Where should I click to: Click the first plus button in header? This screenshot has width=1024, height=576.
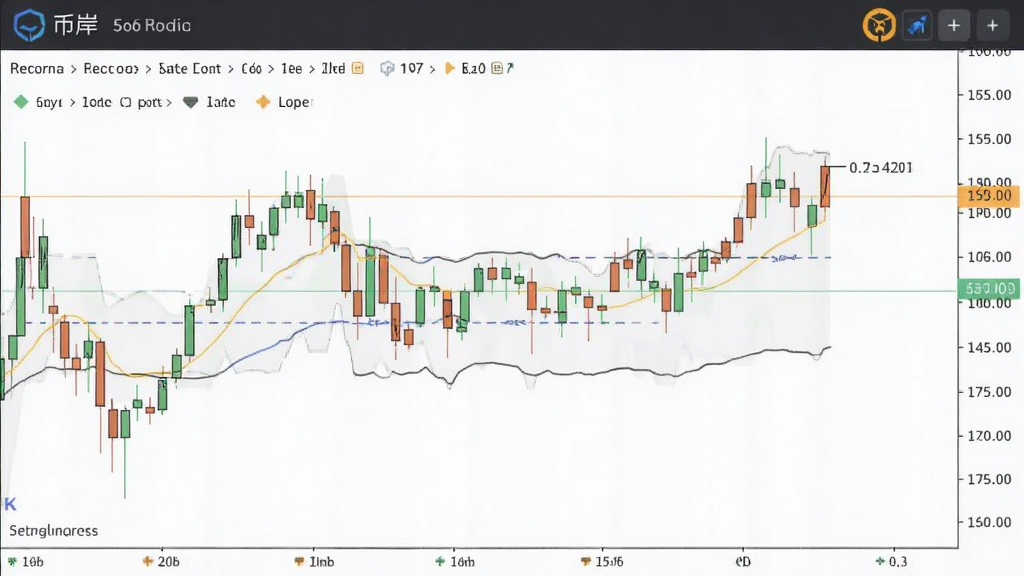coord(953,25)
